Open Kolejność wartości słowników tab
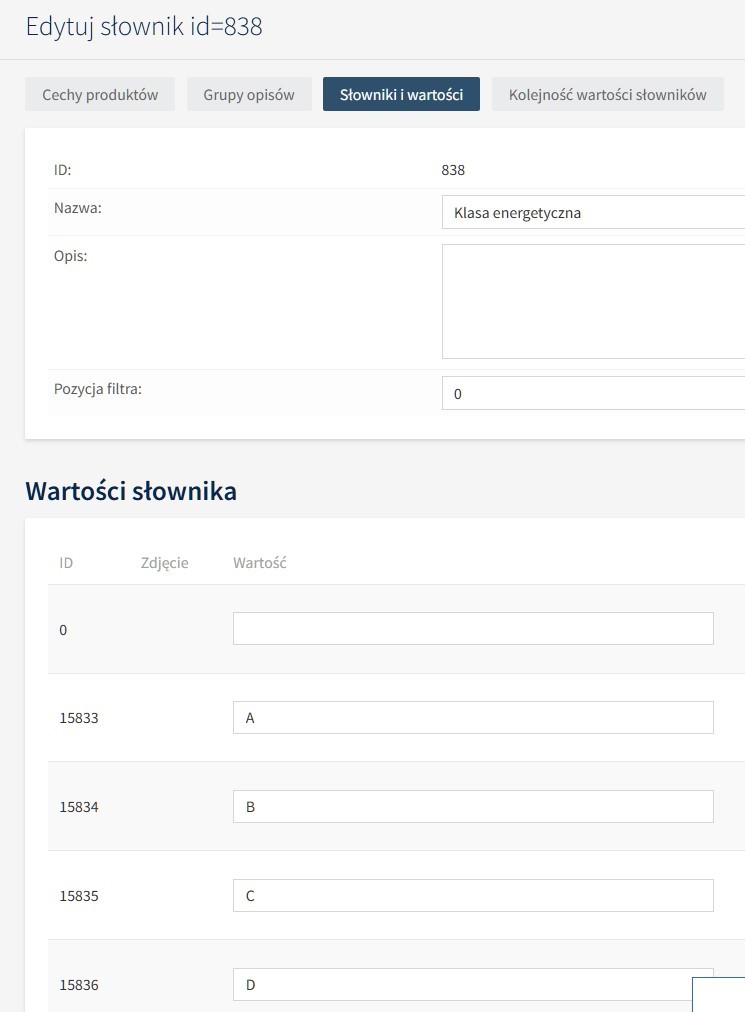Viewport: 745px width, 1012px height. coord(607,94)
